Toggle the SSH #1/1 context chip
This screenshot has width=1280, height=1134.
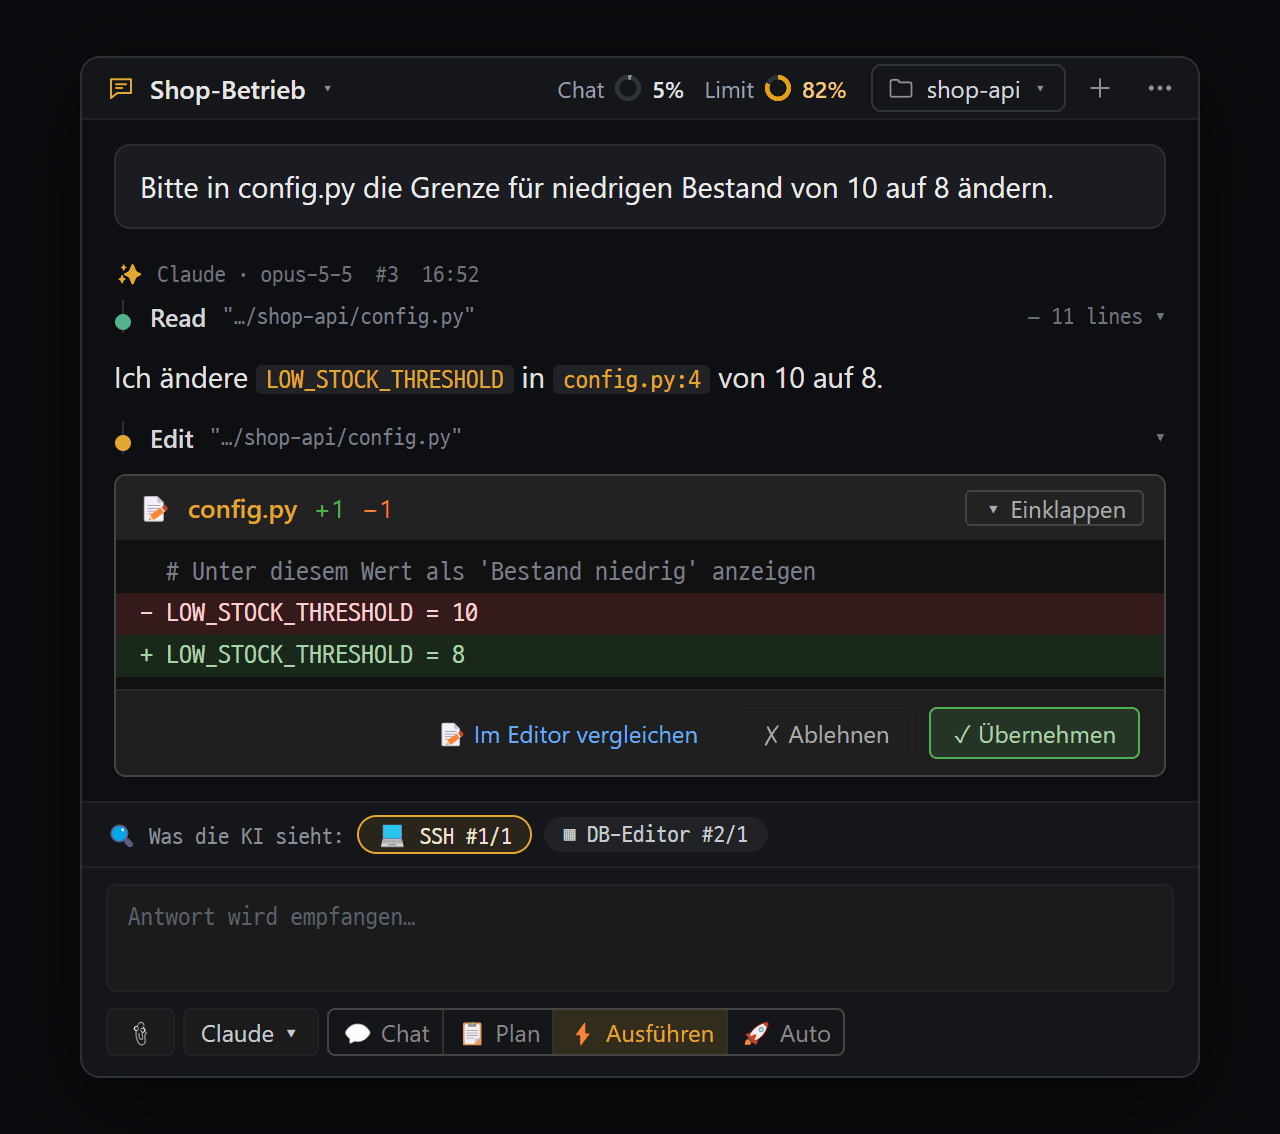click(x=444, y=835)
